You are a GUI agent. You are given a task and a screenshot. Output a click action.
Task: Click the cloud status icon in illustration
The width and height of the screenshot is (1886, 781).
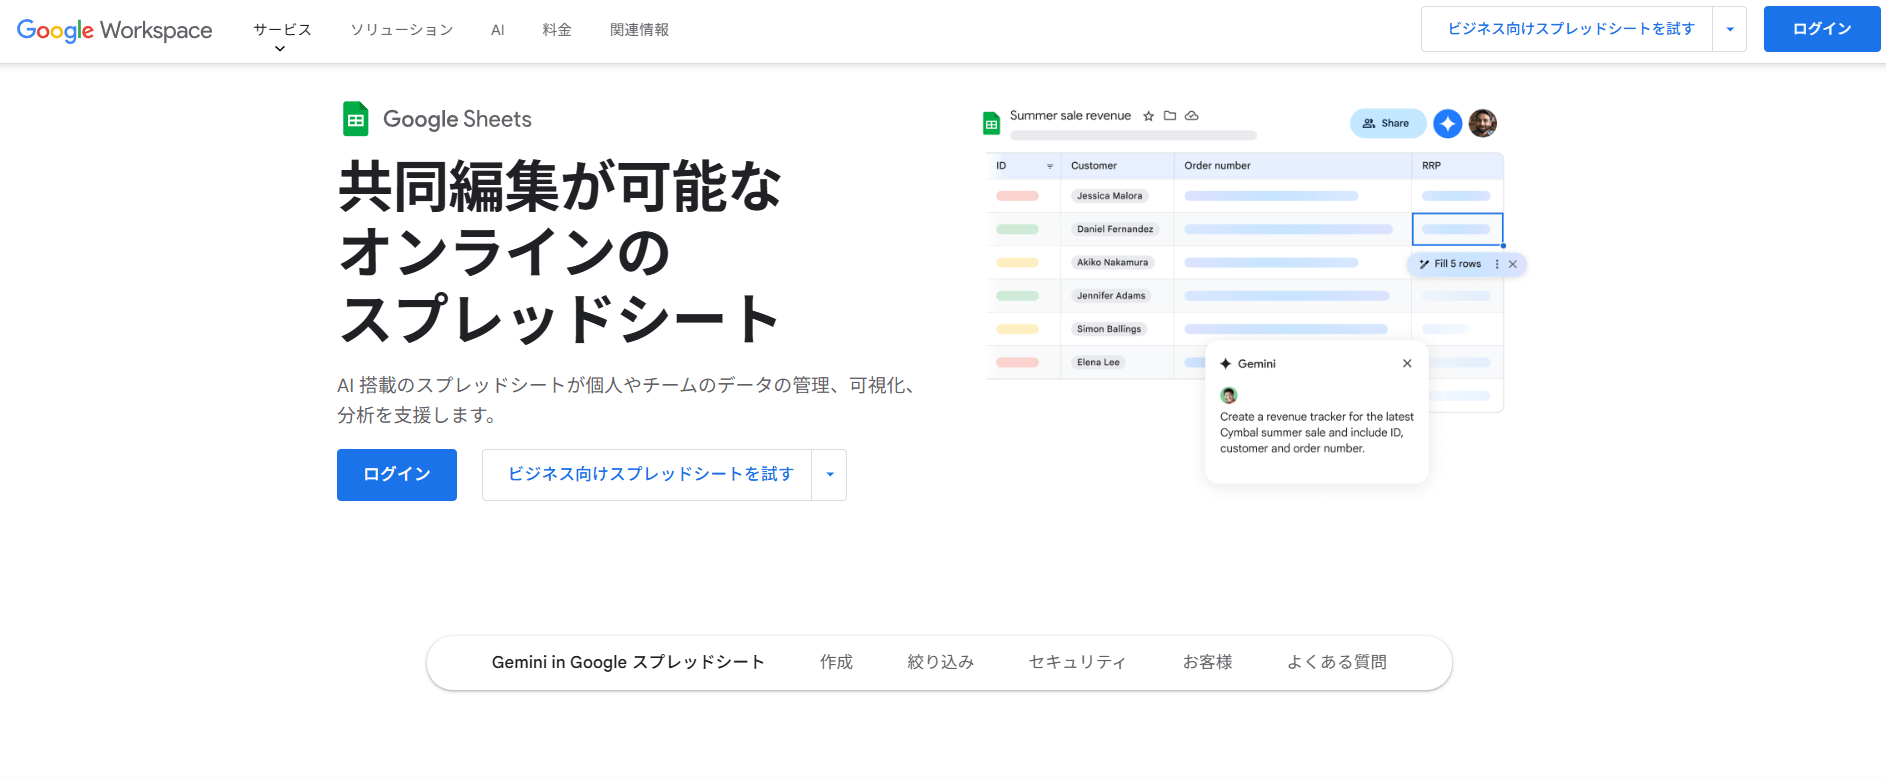coord(1192,116)
